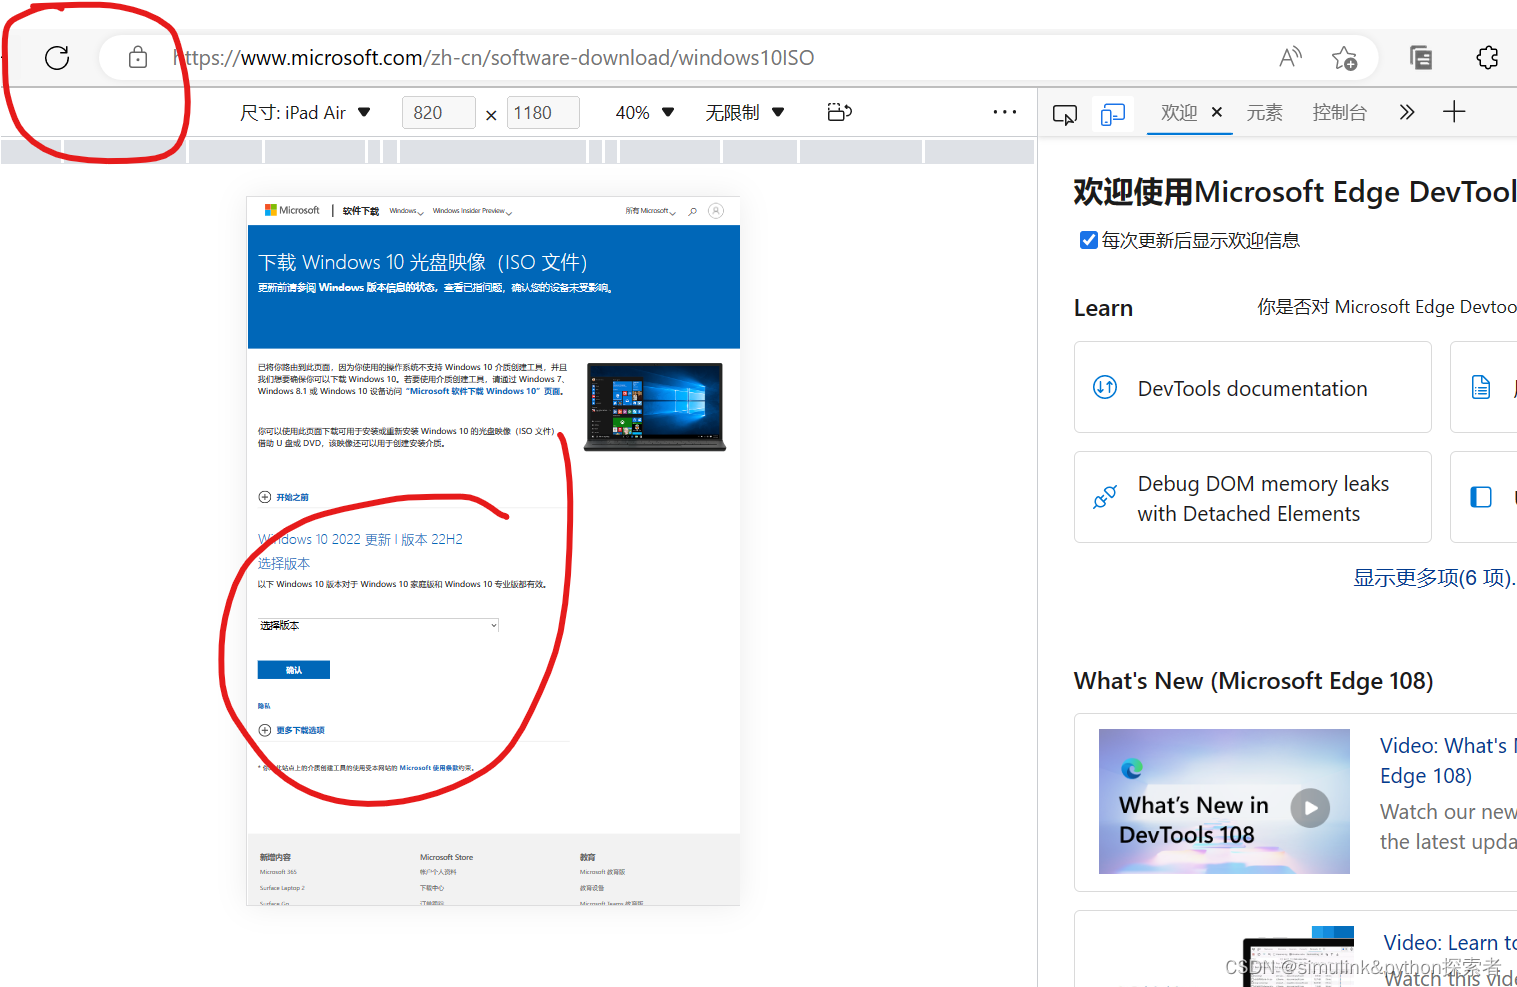
Task: Open the 40% zoom level dropdown
Action: coord(644,112)
